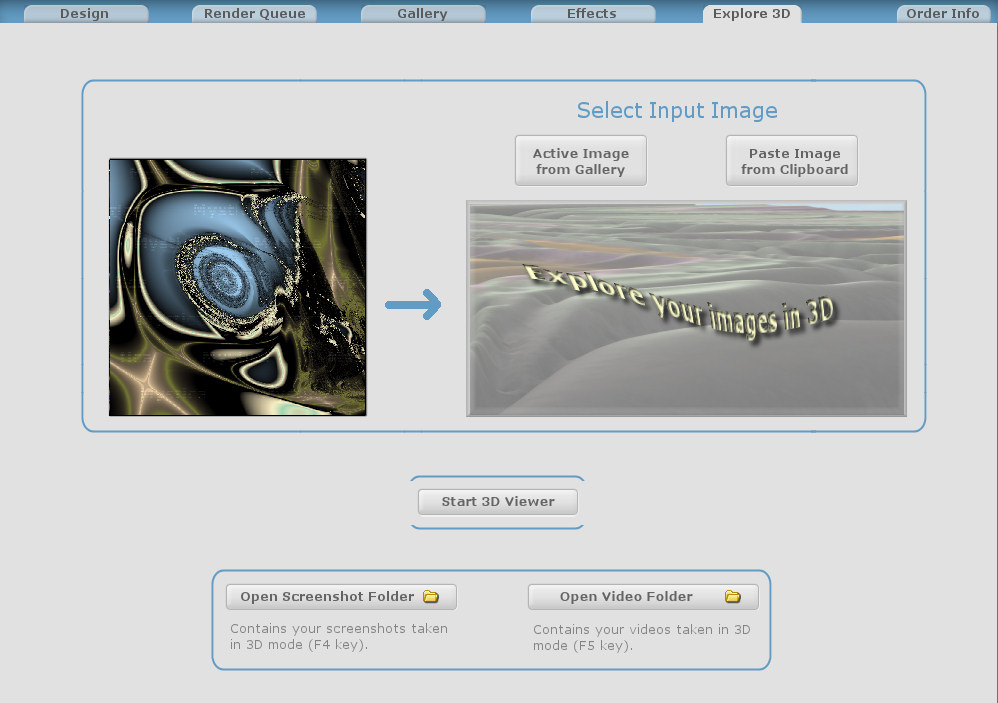The image size is (998, 703).
Task: Open the Order Info tab
Action: point(943,13)
